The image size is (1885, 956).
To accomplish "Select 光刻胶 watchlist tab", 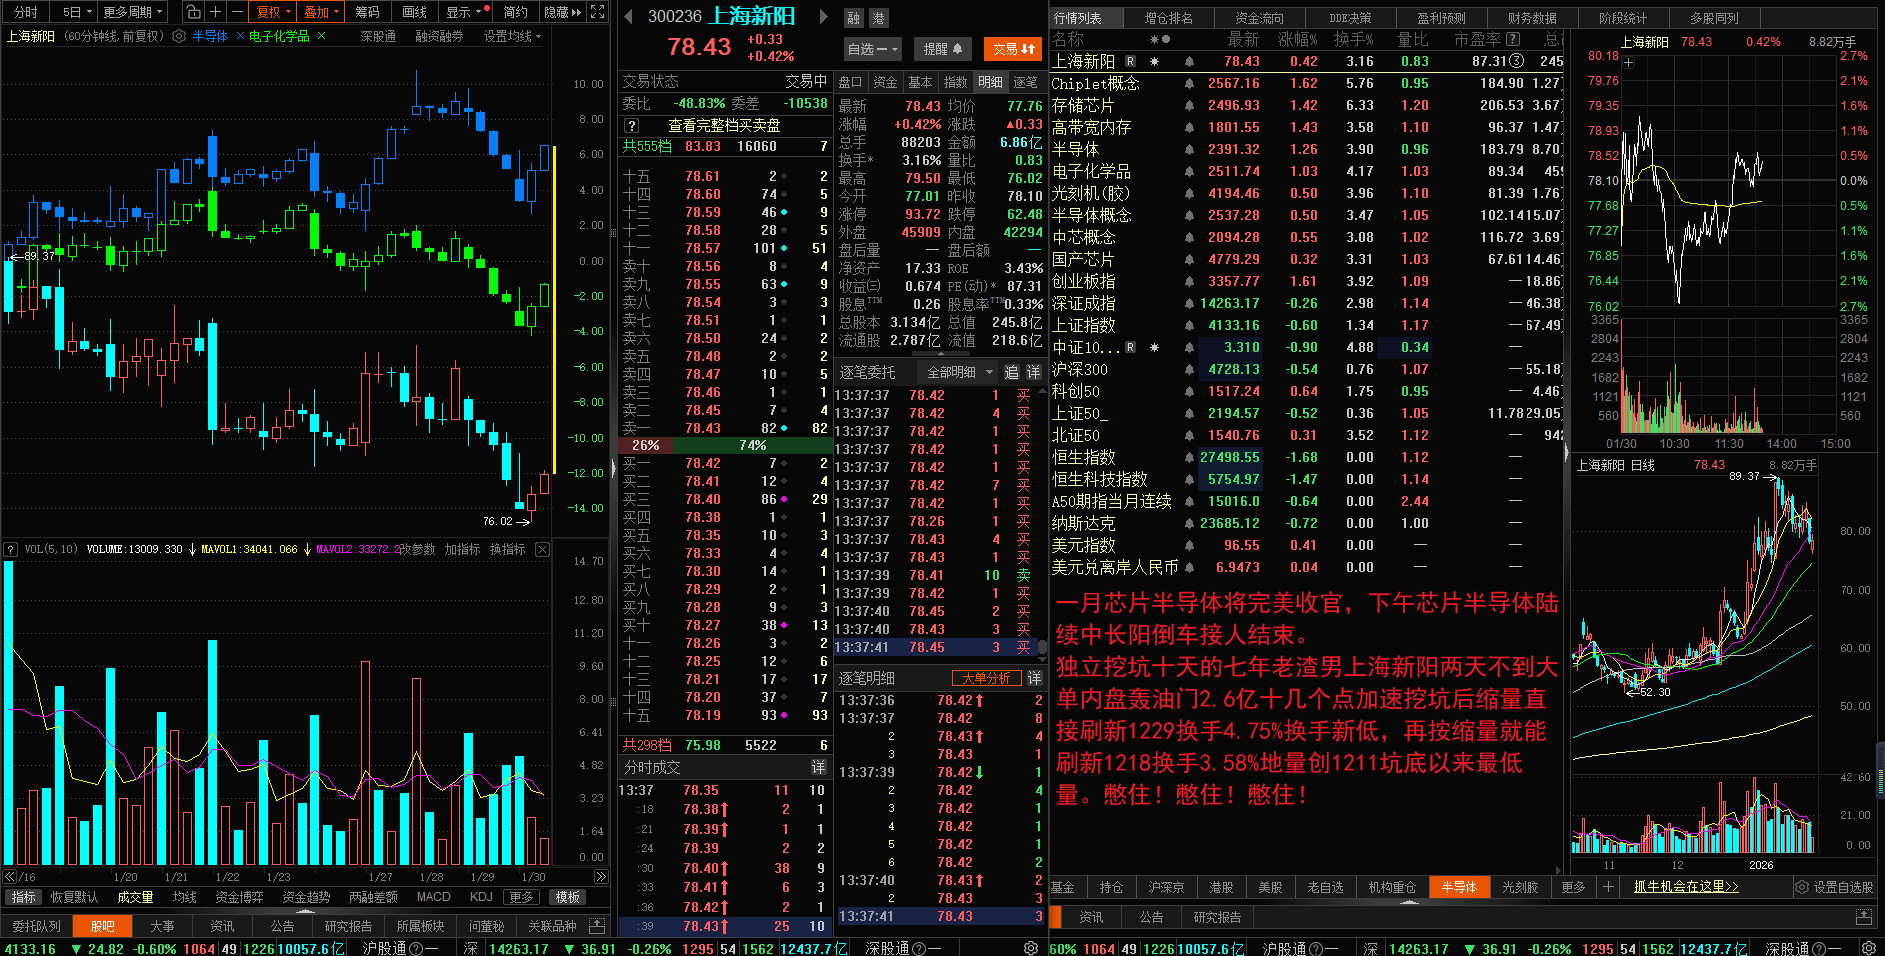I will coord(1520,887).
